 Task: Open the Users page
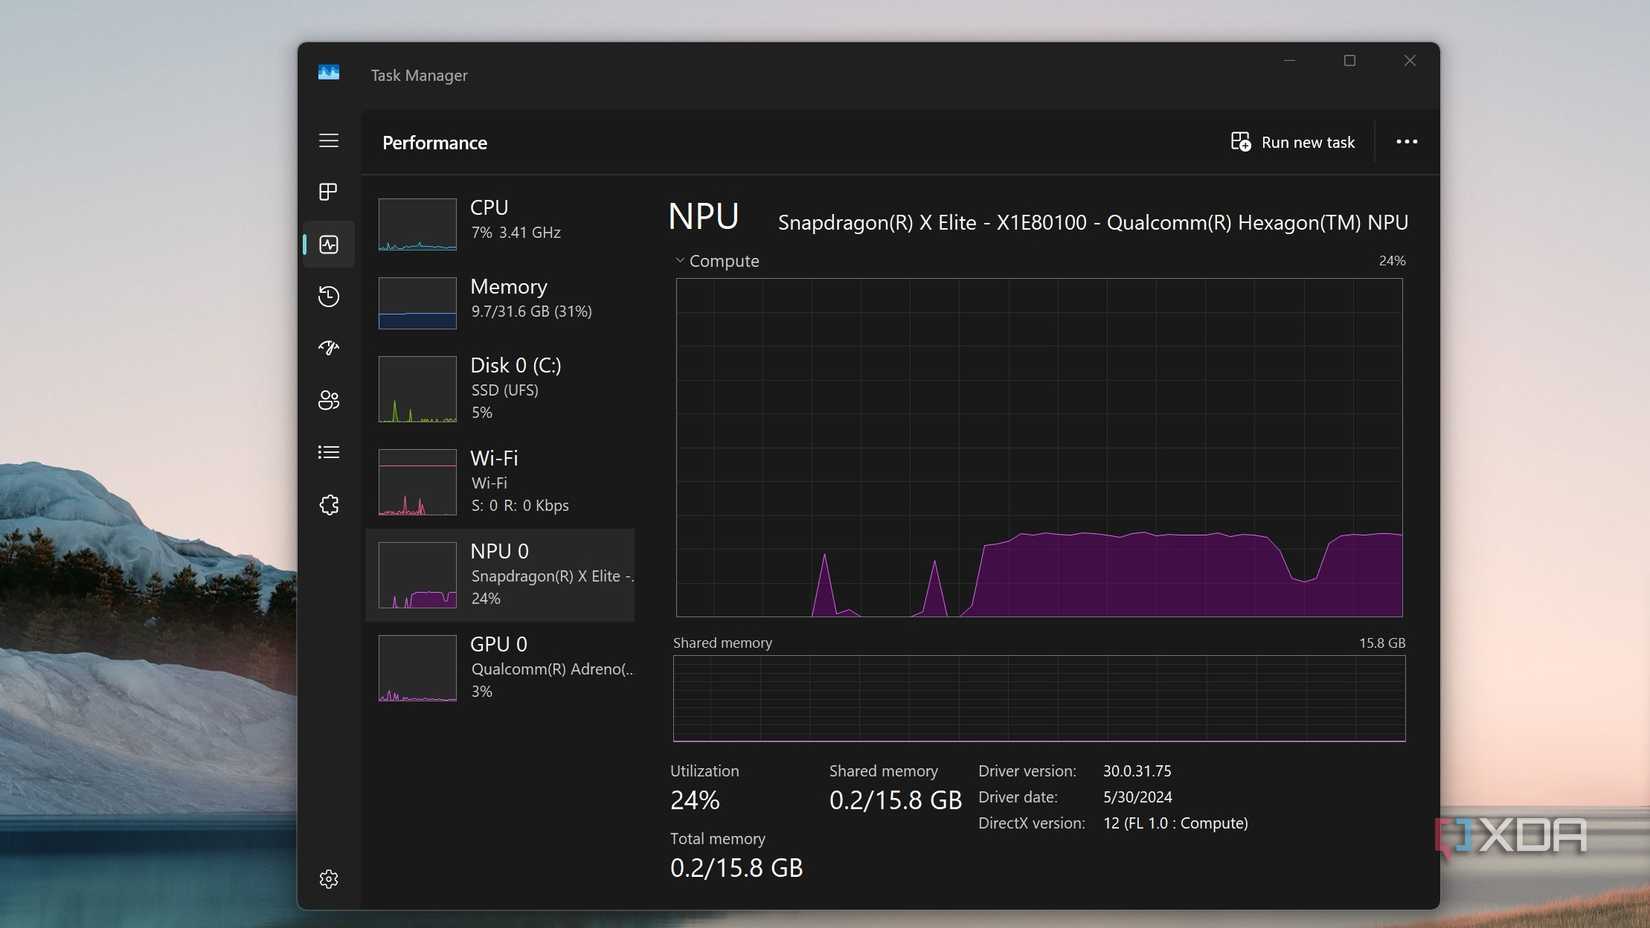[328, 400]
